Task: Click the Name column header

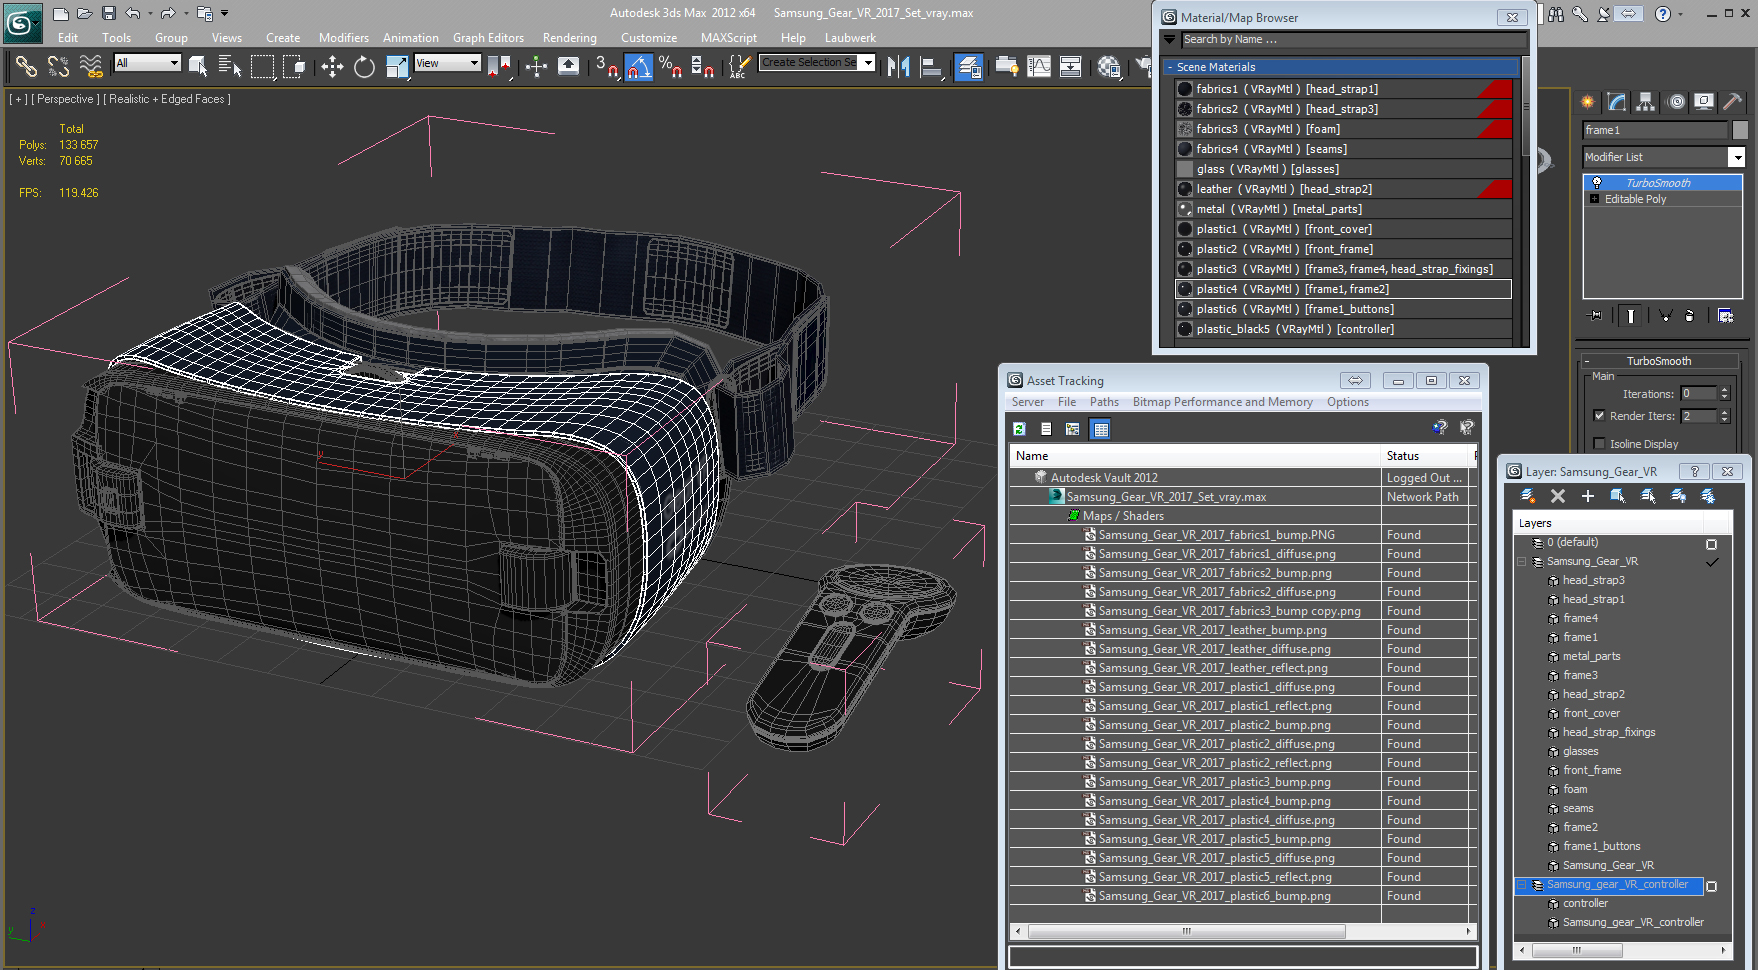Action: [x=1195, y=456]
